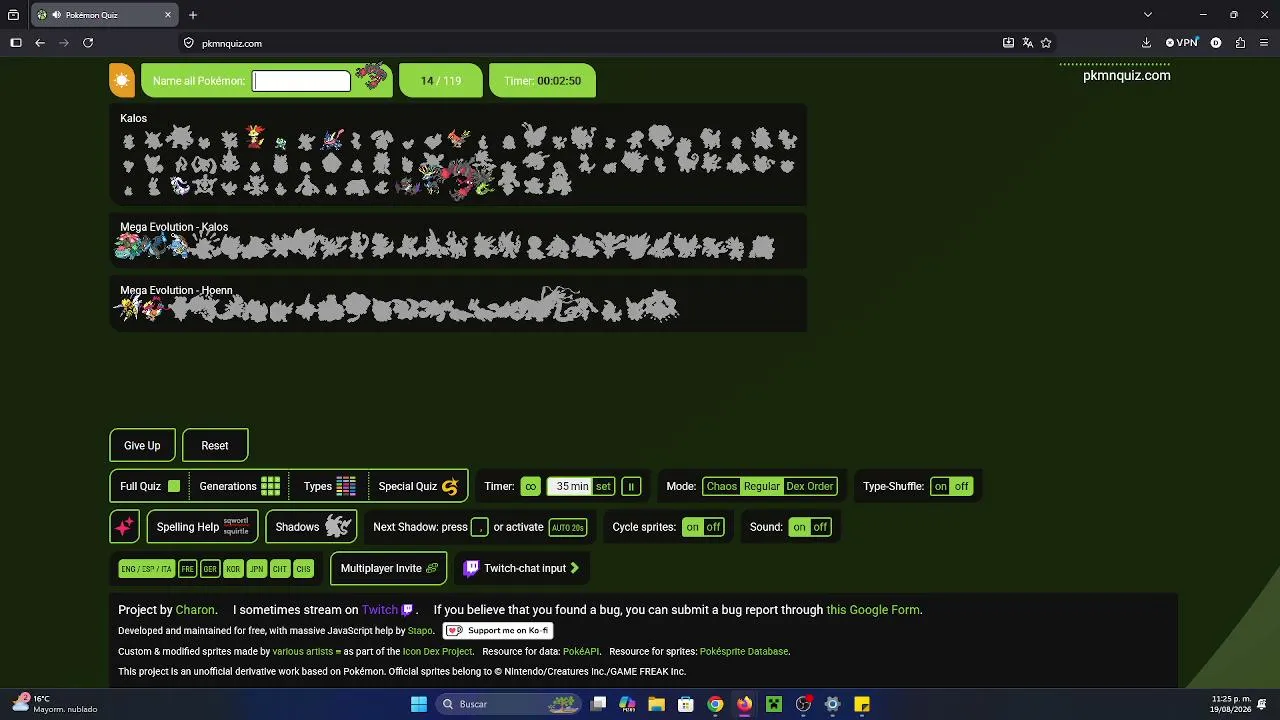Open Spelling Help
This screenshot has width=1280, height=720.
click(x=202, y=527)
